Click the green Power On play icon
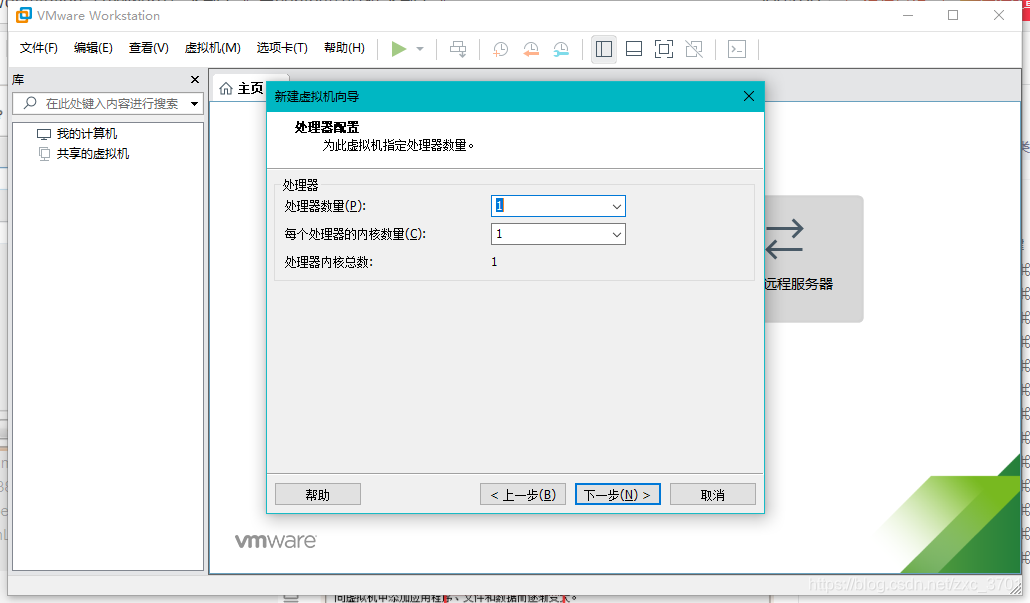 (x=398, y=49)
